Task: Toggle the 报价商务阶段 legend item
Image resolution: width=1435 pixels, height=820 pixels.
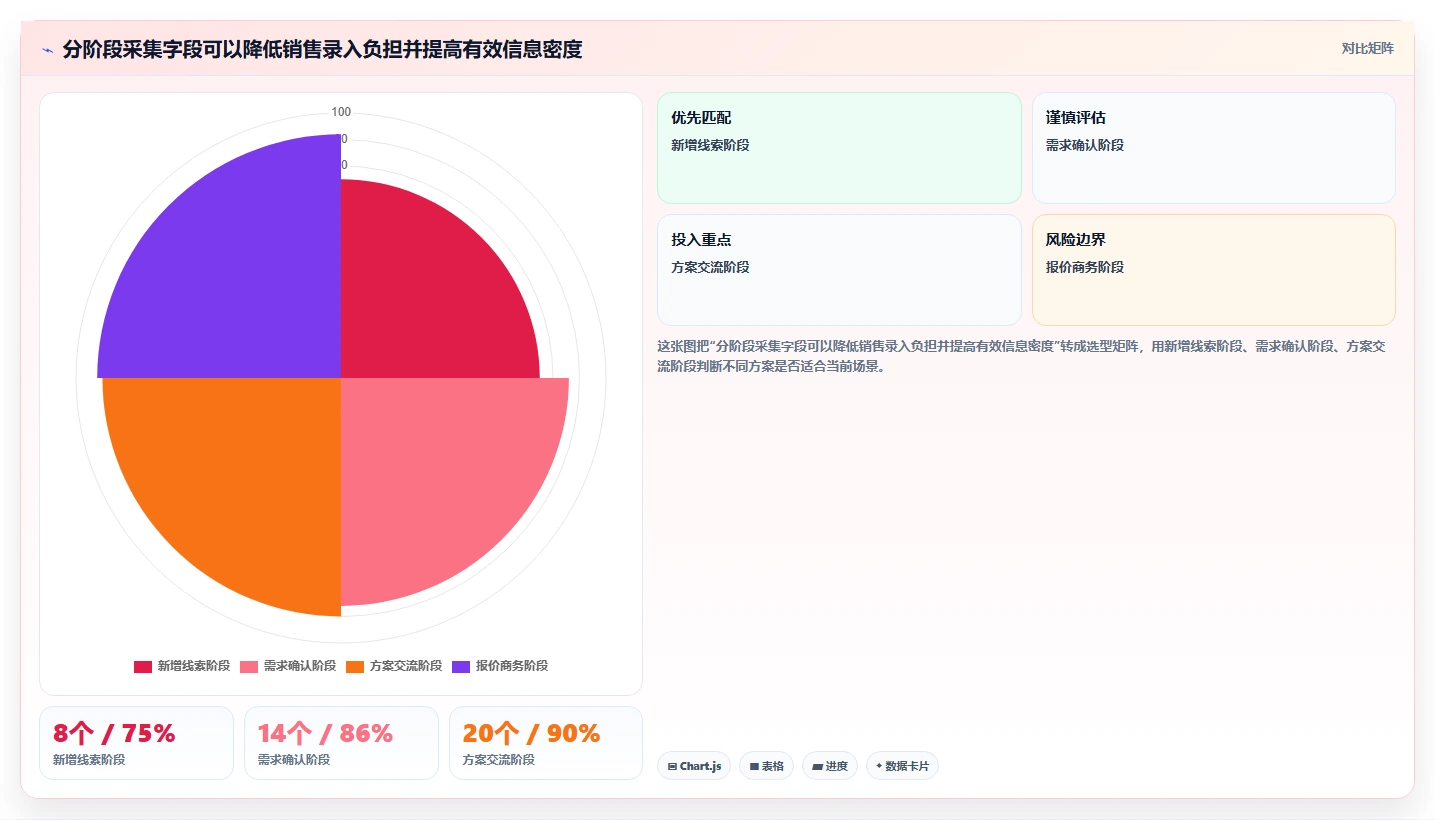Action: pos(500,666)
